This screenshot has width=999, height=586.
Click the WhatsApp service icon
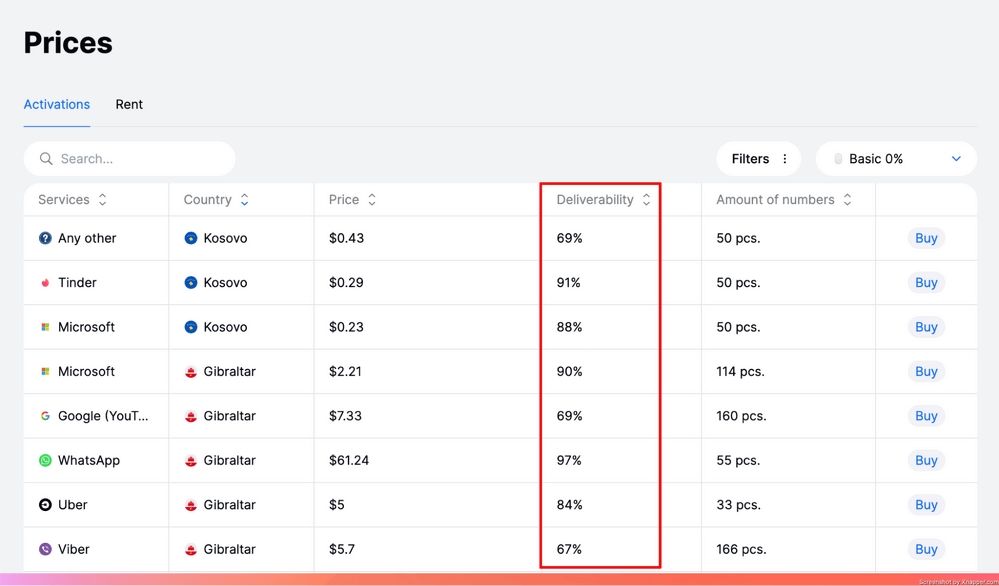pyautogui.click(x=45, y=461)
